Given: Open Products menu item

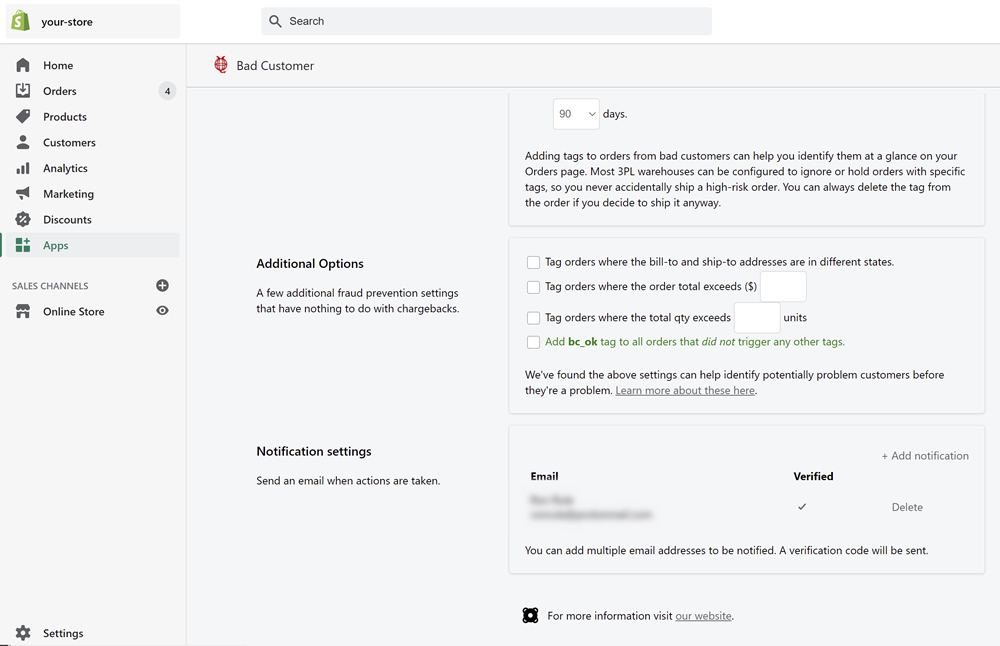Looking at the screenshot, I should click(x=65, y=117).
